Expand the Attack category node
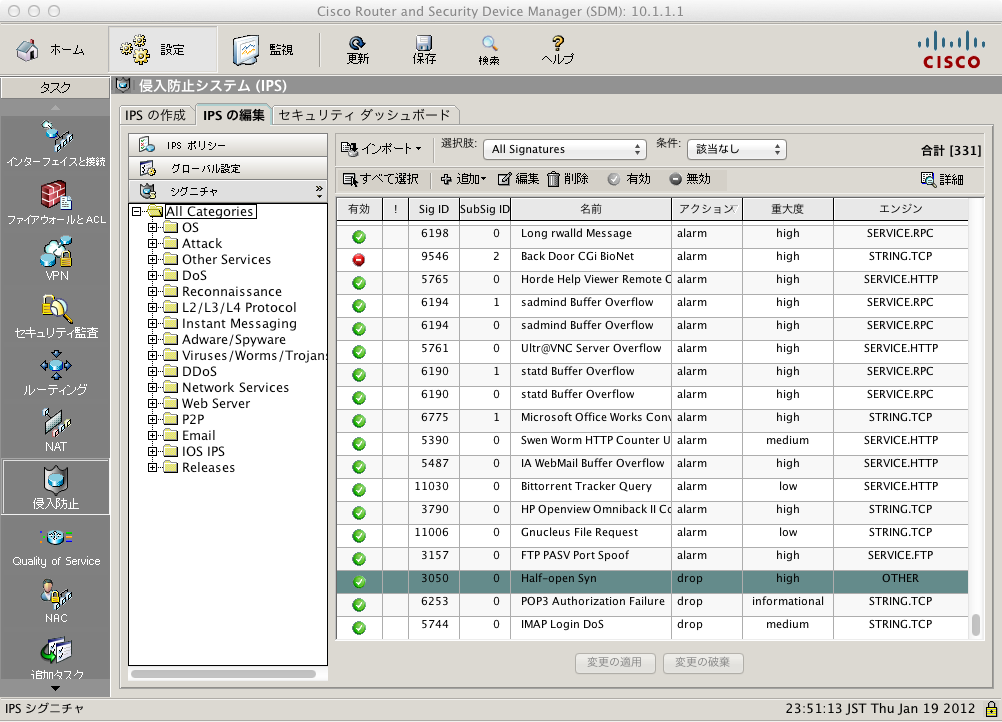The image size is (1002, 722). click(x=152, y=243)
